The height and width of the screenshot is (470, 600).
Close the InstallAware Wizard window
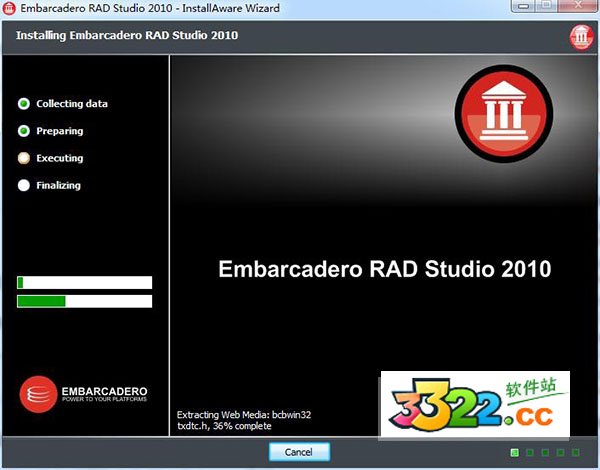pyautogui.click(x=579, y=6)
